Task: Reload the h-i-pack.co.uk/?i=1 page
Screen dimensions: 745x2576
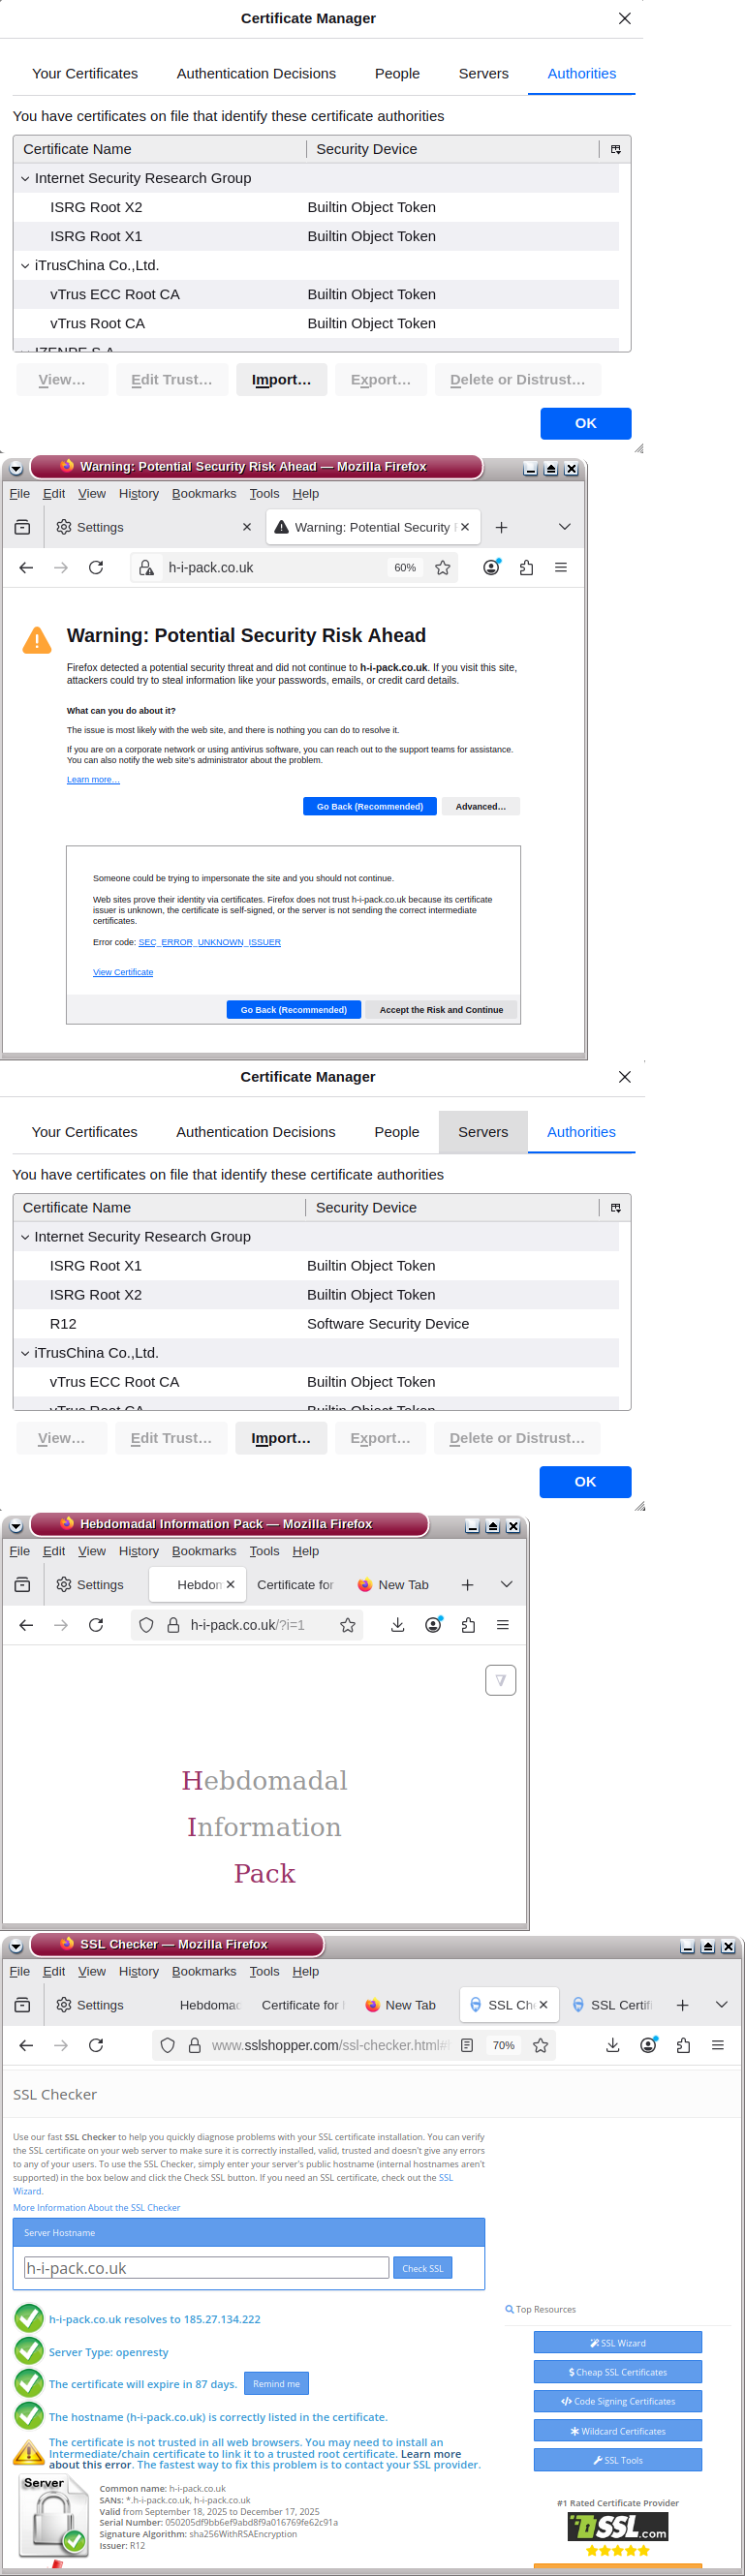Action: (96, 1625)
